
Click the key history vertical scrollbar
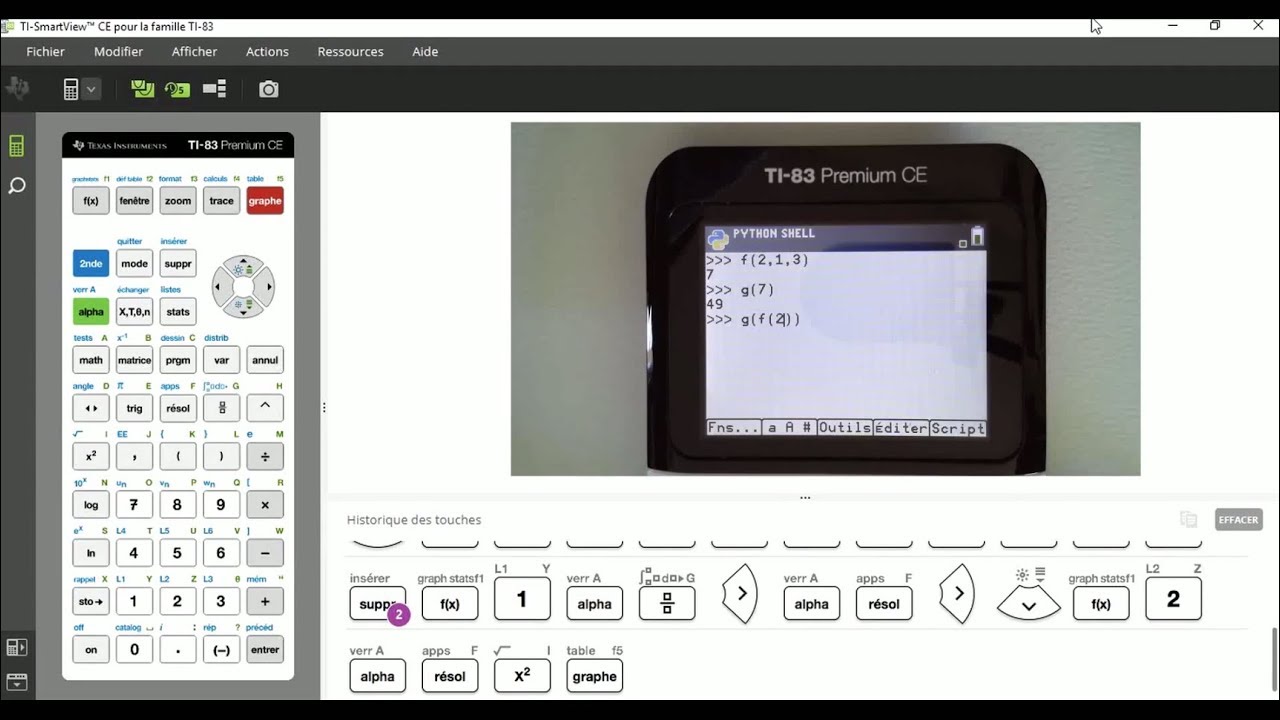1273,660
